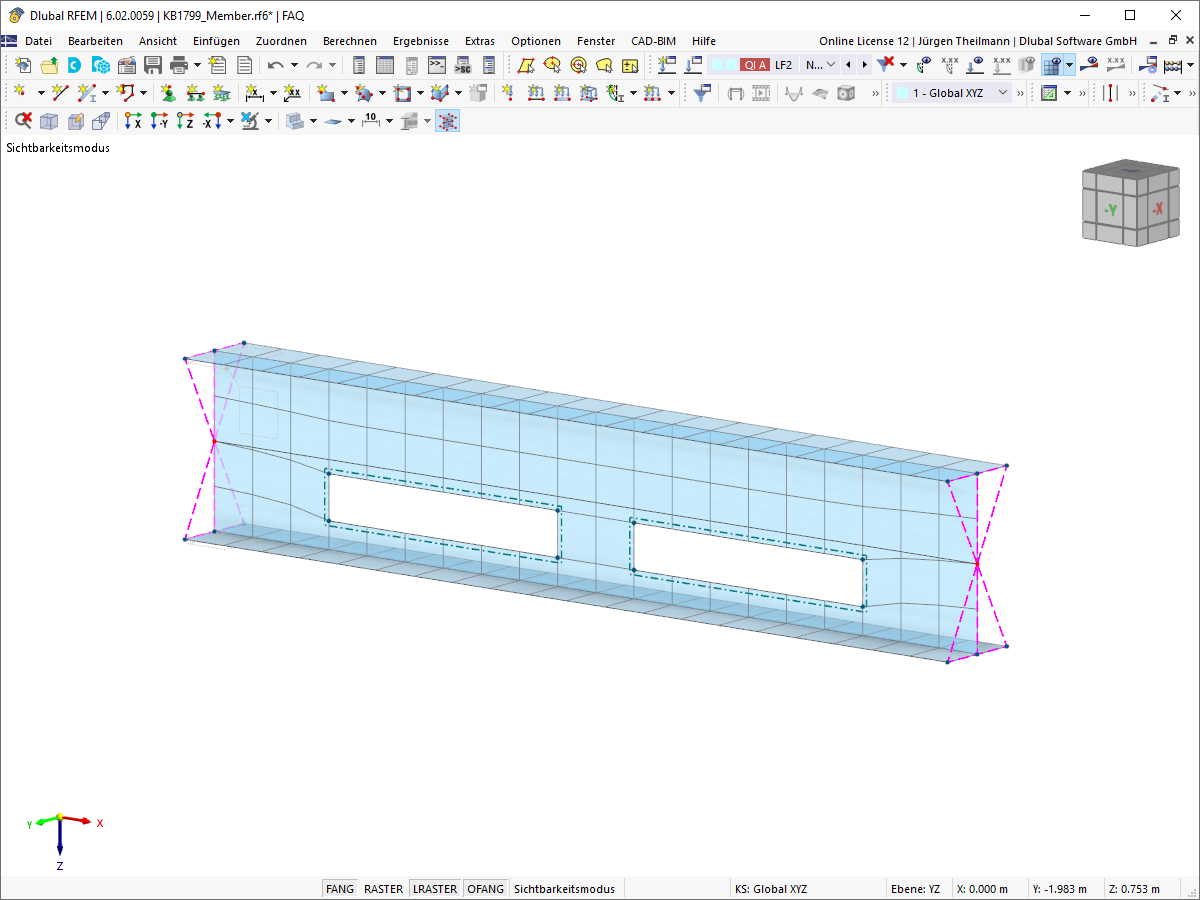Image resolution: width=1200 pixels, height=900 pixels.
Task: Add a green nodal support
Action: tap(167, 93)
